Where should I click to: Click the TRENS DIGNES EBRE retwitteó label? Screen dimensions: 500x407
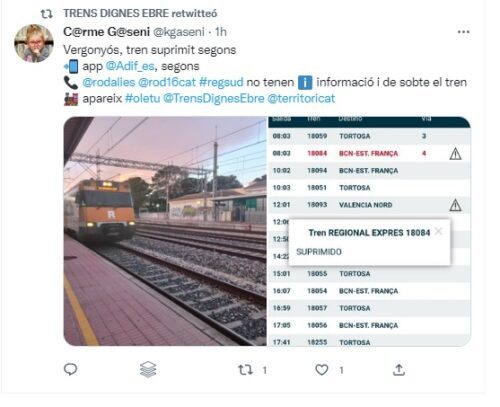[140, 13]
